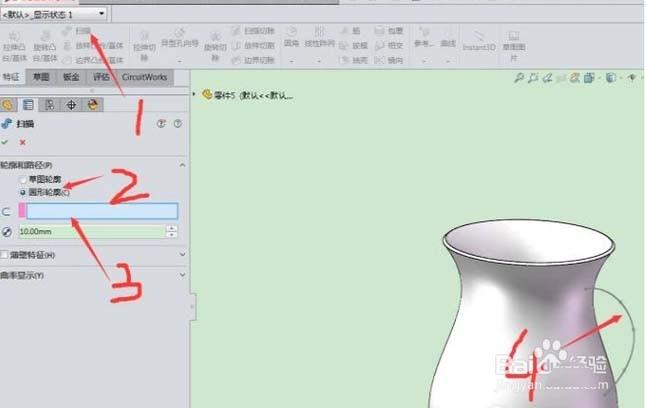
Task: Select the Intersect (相交) tool
Action: point(389,46)
